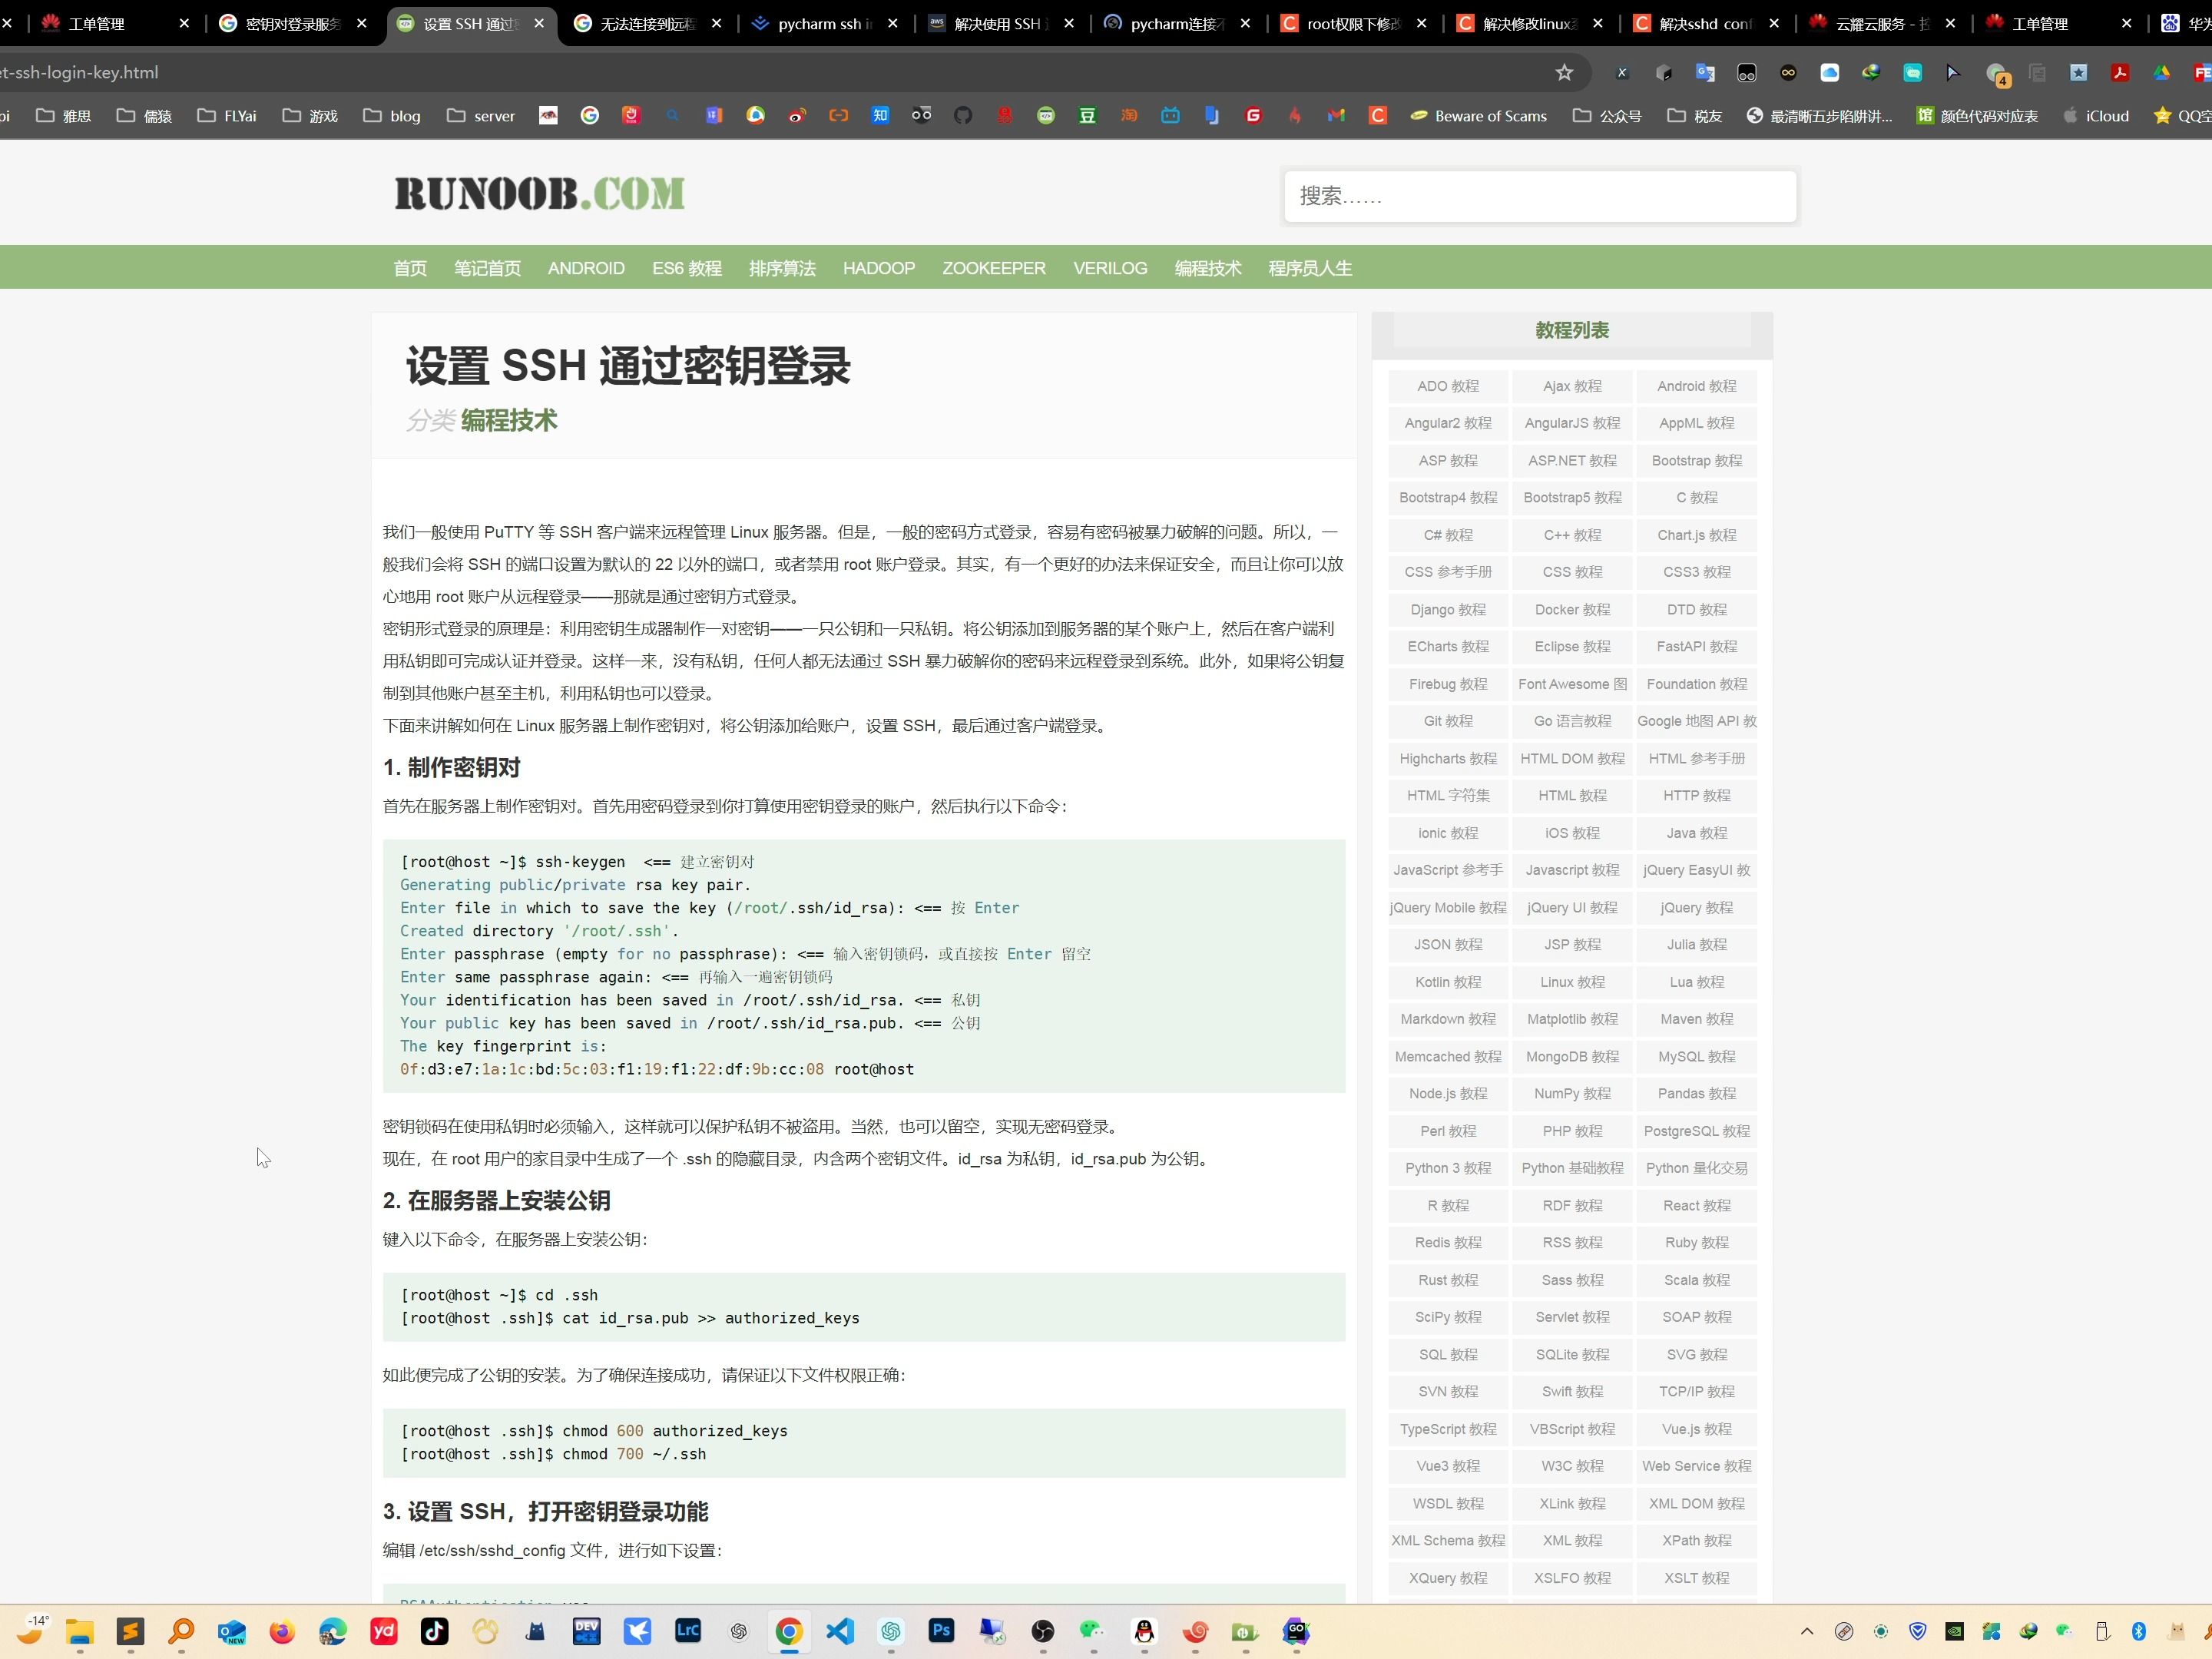
Task: Open the 颜色代码对应表 bookmark
Action: point(1977,116)
